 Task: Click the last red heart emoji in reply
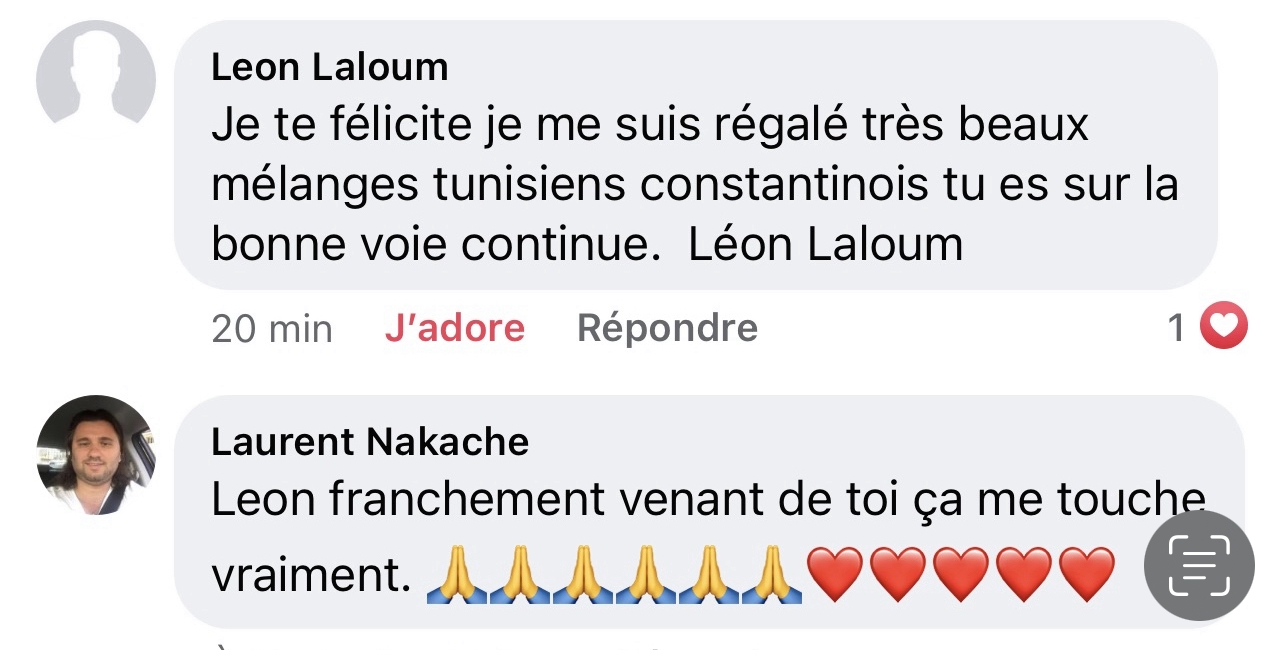1086,575
